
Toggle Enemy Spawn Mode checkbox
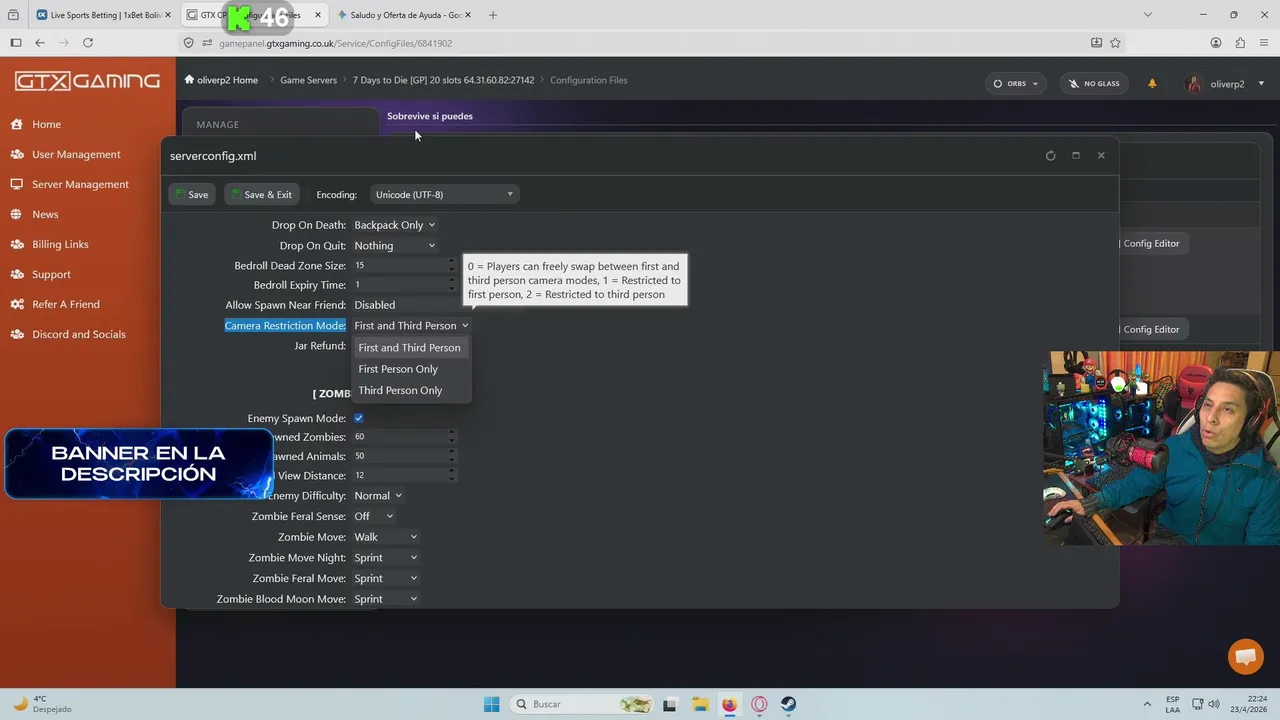[359, 418]
